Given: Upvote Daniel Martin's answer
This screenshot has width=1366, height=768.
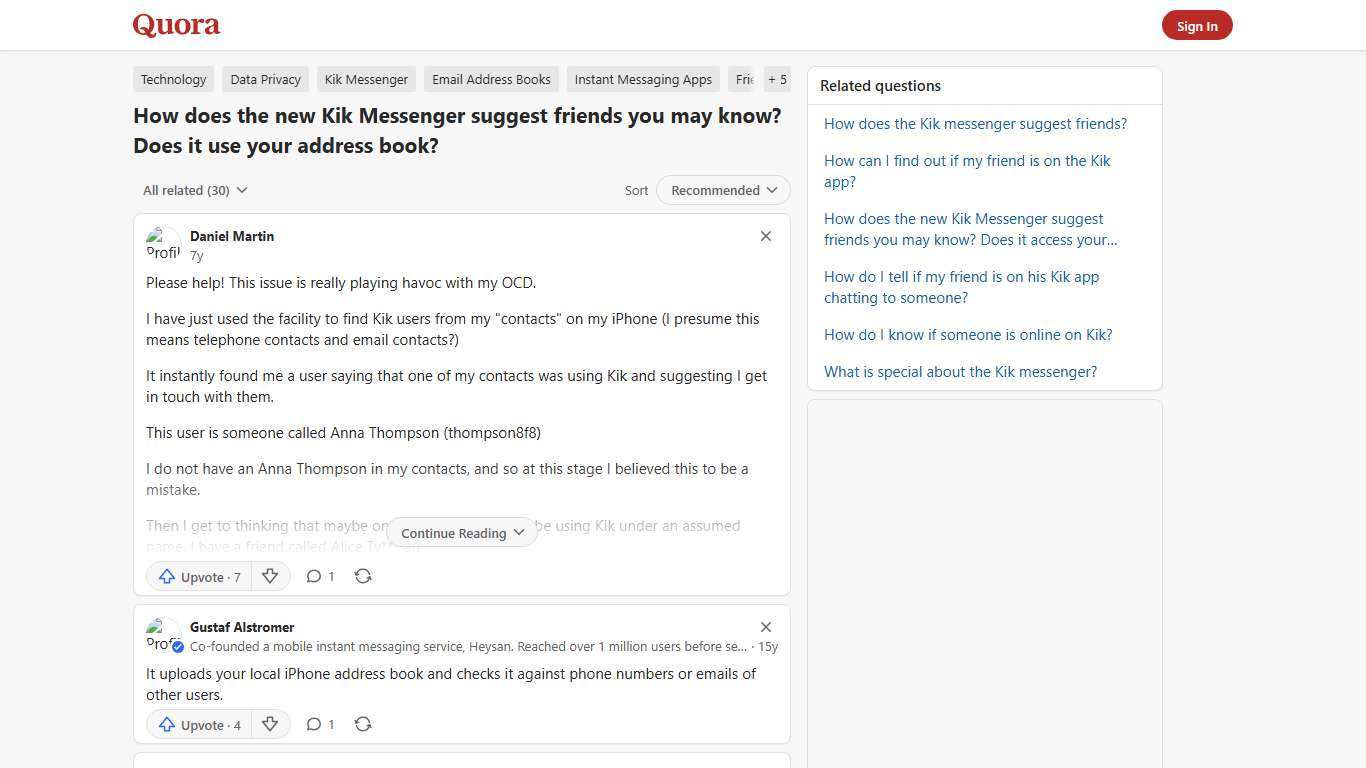Looking at the screenshot, I should (198, 577).
